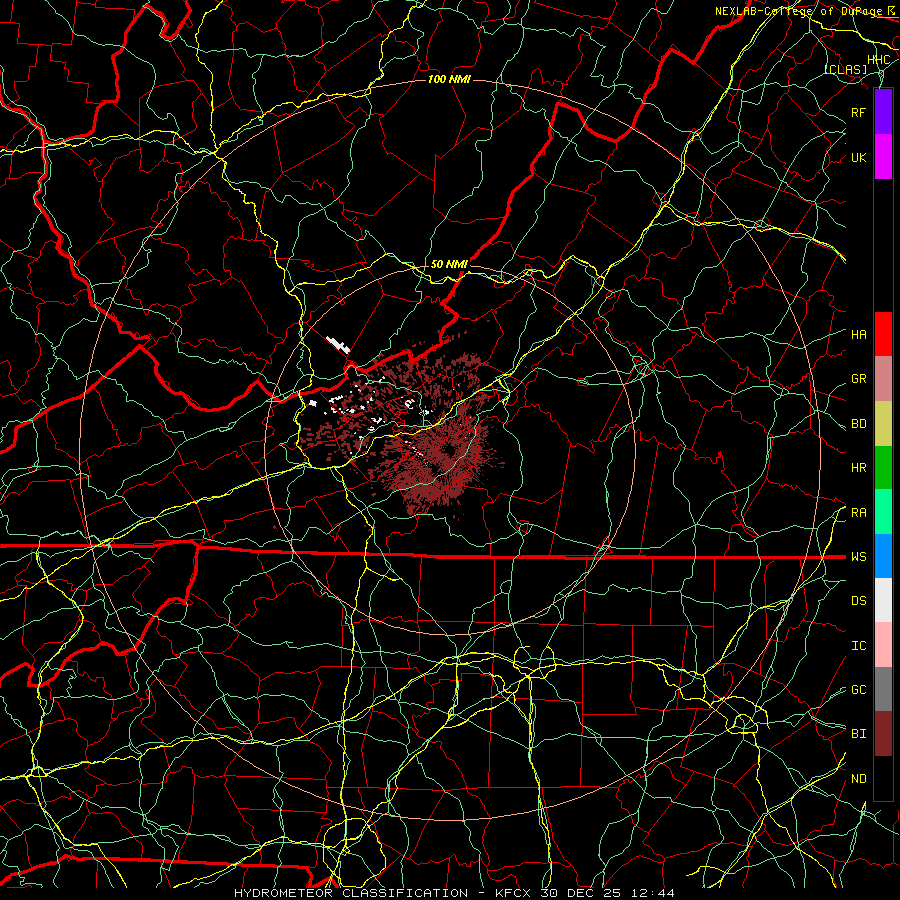Click the GC legend label

859,690
